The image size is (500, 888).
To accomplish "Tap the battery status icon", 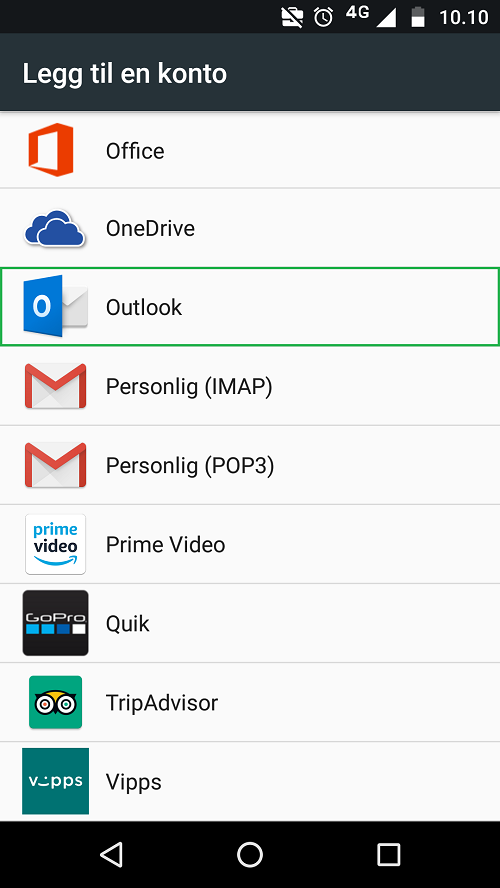I will [x=418, y=17].
